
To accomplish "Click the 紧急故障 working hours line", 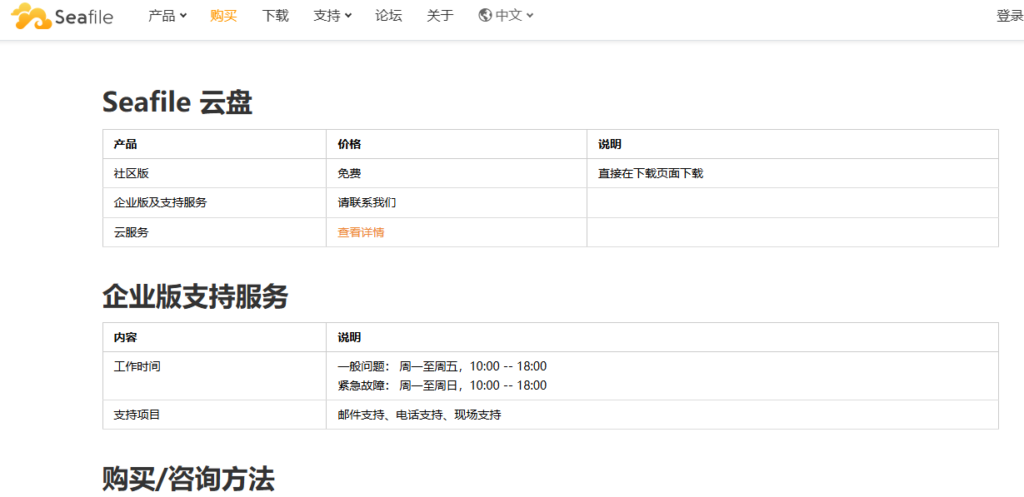I will click(x=442, y=385).
